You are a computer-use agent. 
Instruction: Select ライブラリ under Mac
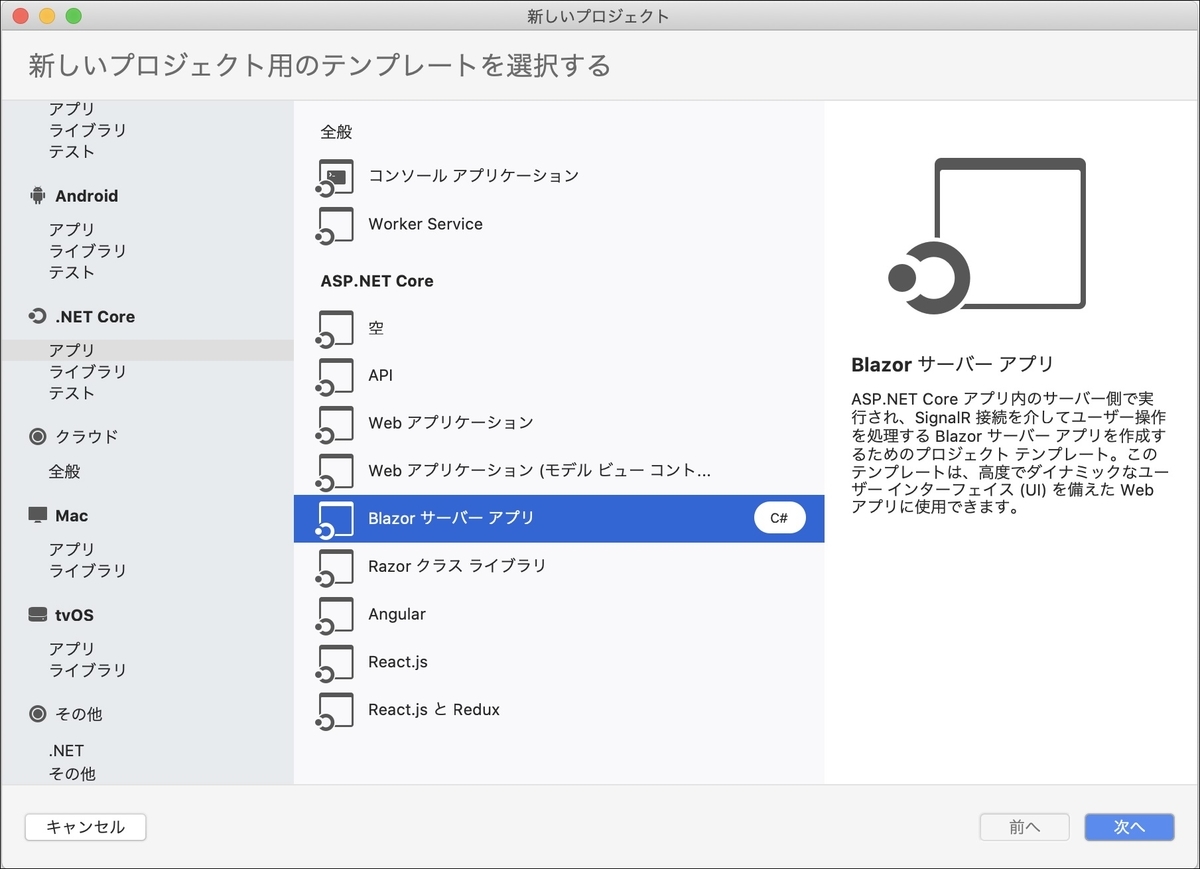88,570
